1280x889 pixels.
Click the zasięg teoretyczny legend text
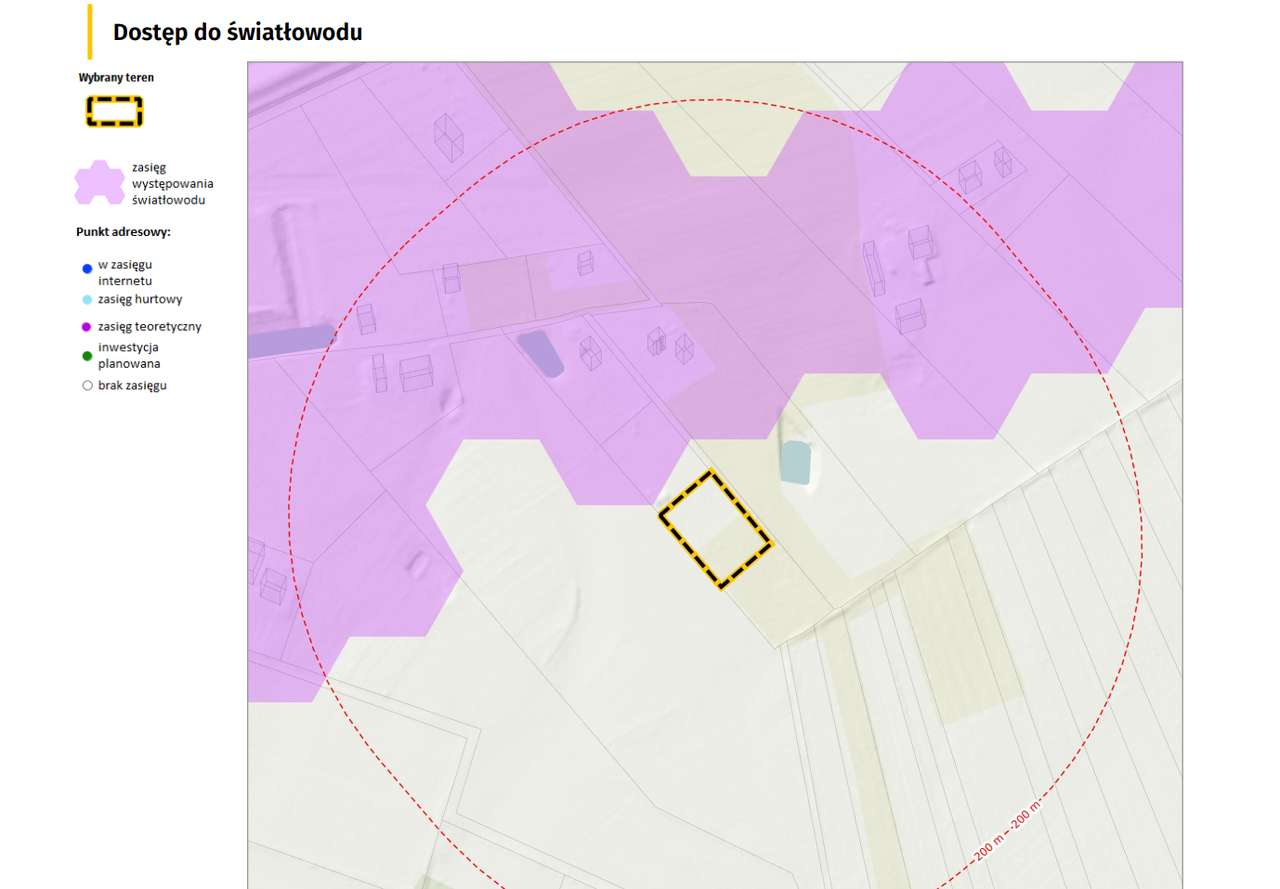click(148, 327)
